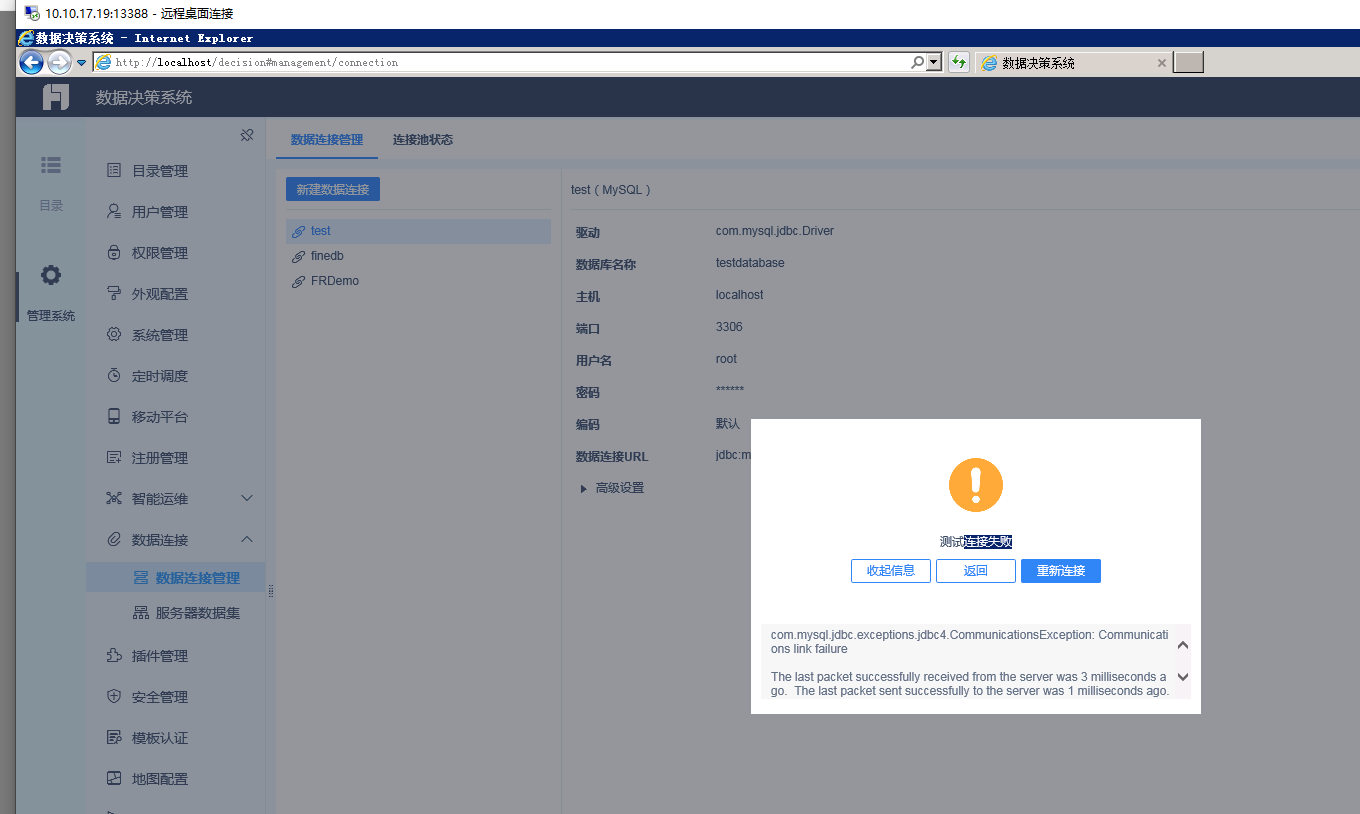Click the error message scroll down arrow
This screenshot has height=814, width=1360.
click(x=1183, y=677)
